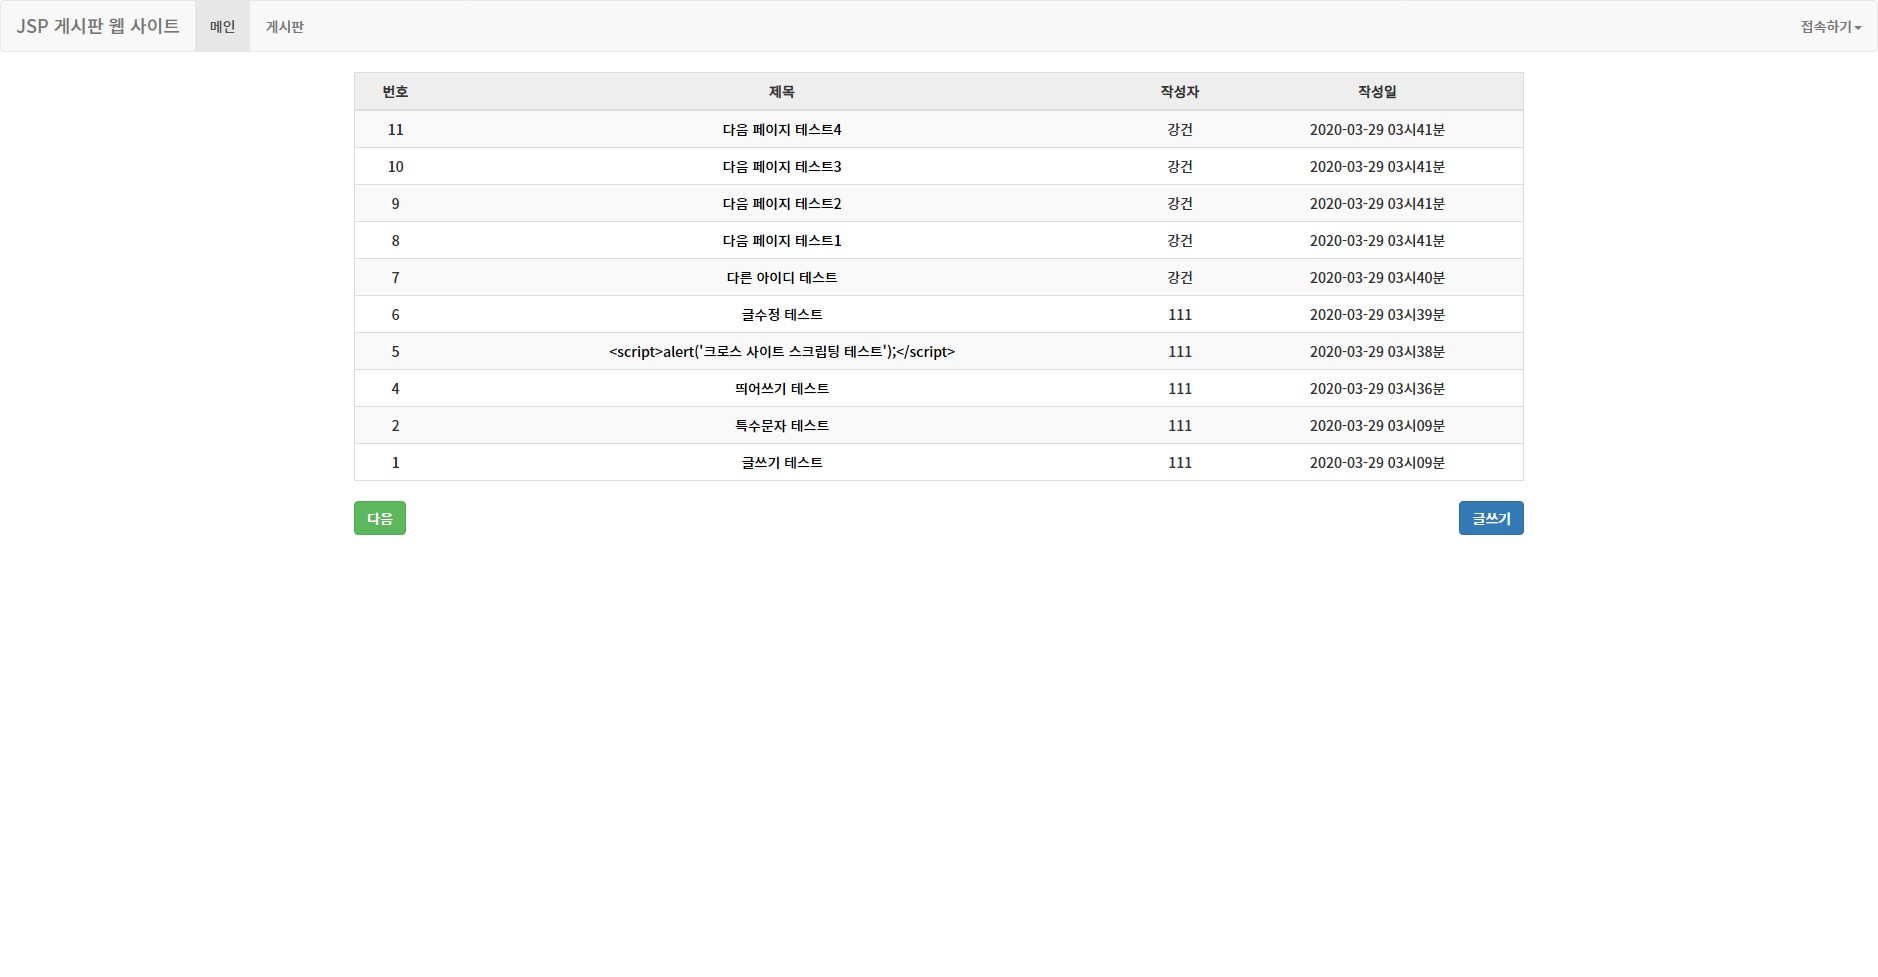This screenshot has width=1878, height=977.
Task: Open the cross-site scripting test post
Action: pos(782,351)
